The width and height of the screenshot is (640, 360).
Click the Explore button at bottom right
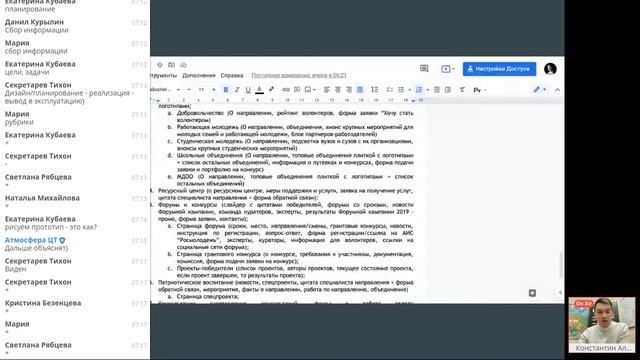532,293
